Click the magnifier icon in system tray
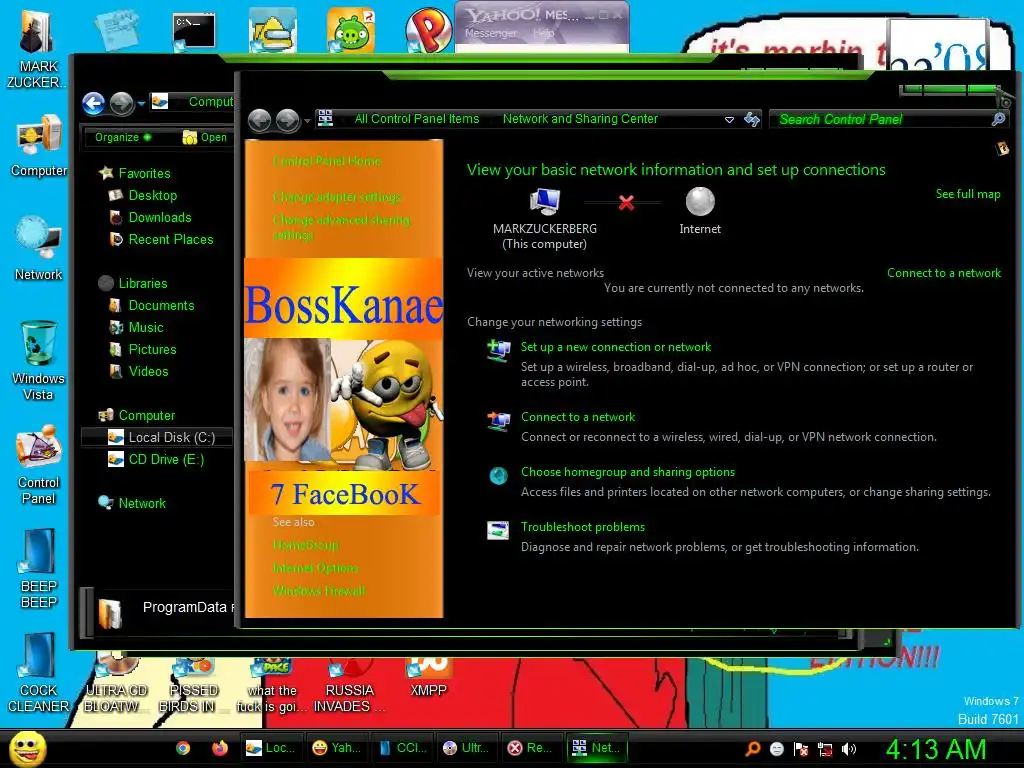This screenshot has width=1024, height=768. 752,749
